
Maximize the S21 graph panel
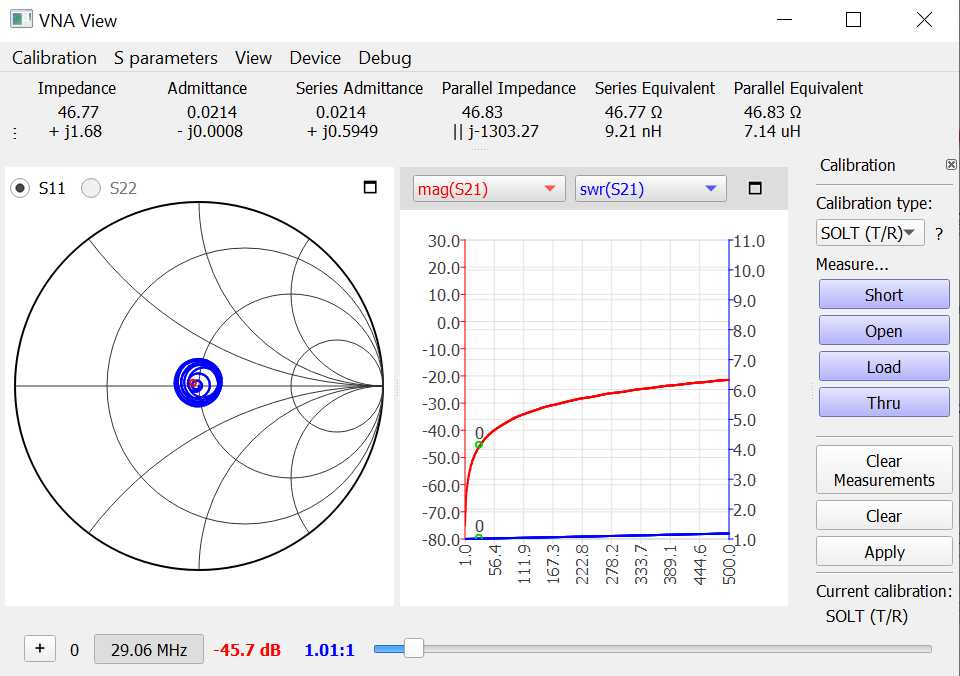tap(755, 188)
